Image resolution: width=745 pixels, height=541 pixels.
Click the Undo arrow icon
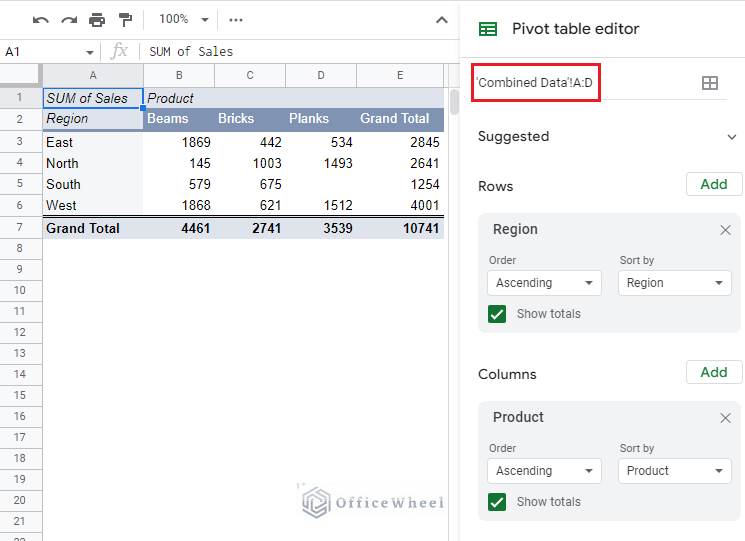[41, 20]
